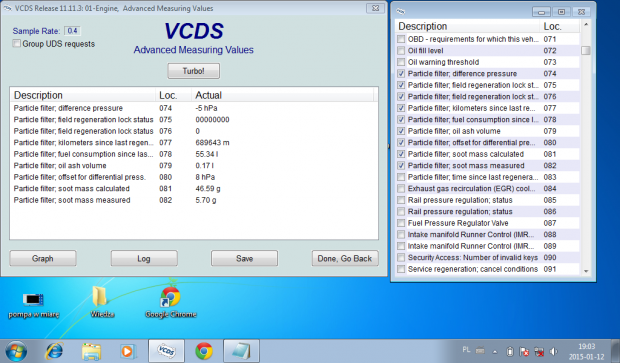This screenshot has height=363, width=620.
Task: Uncheck Particle filter offset for differential pressure 080
Action: point(401,142)
